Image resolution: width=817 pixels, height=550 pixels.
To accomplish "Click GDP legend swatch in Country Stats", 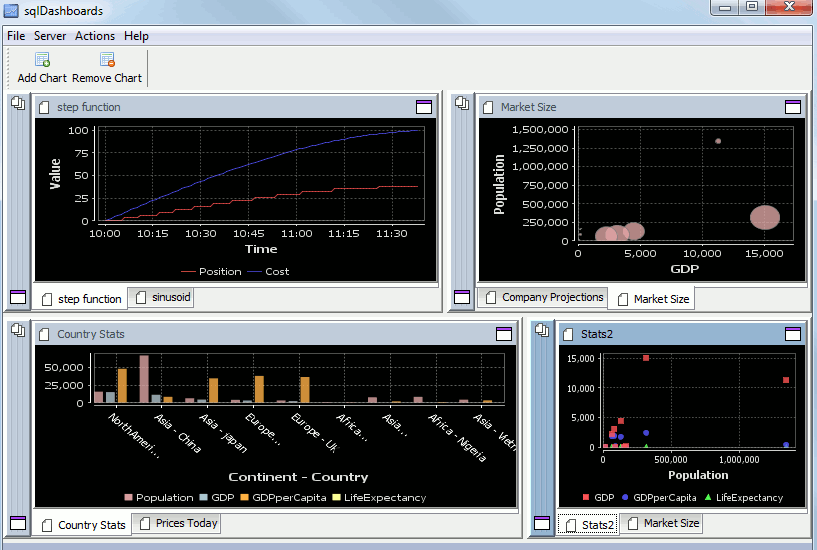I will click(x=204, y=497).
